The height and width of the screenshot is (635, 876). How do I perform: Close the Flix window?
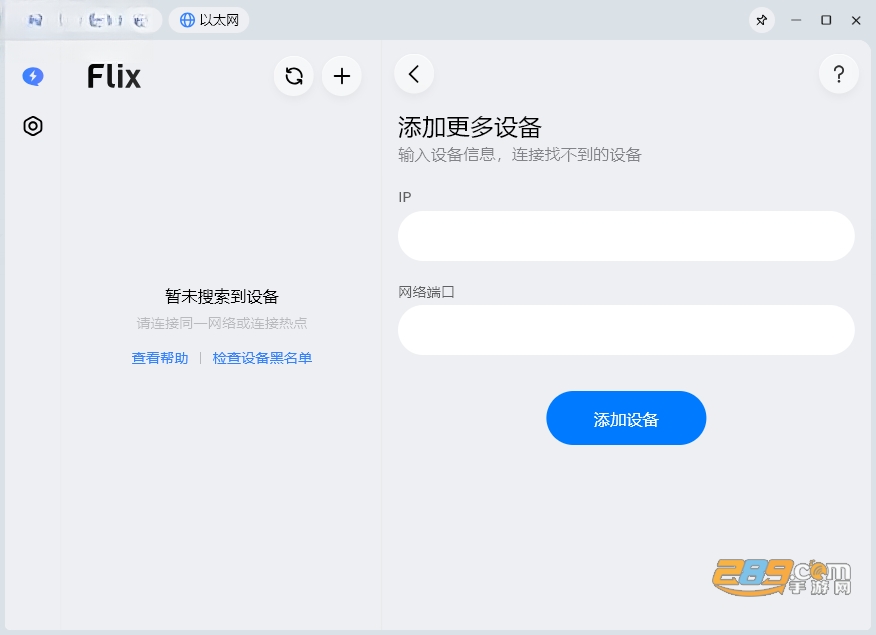point(856,20)
